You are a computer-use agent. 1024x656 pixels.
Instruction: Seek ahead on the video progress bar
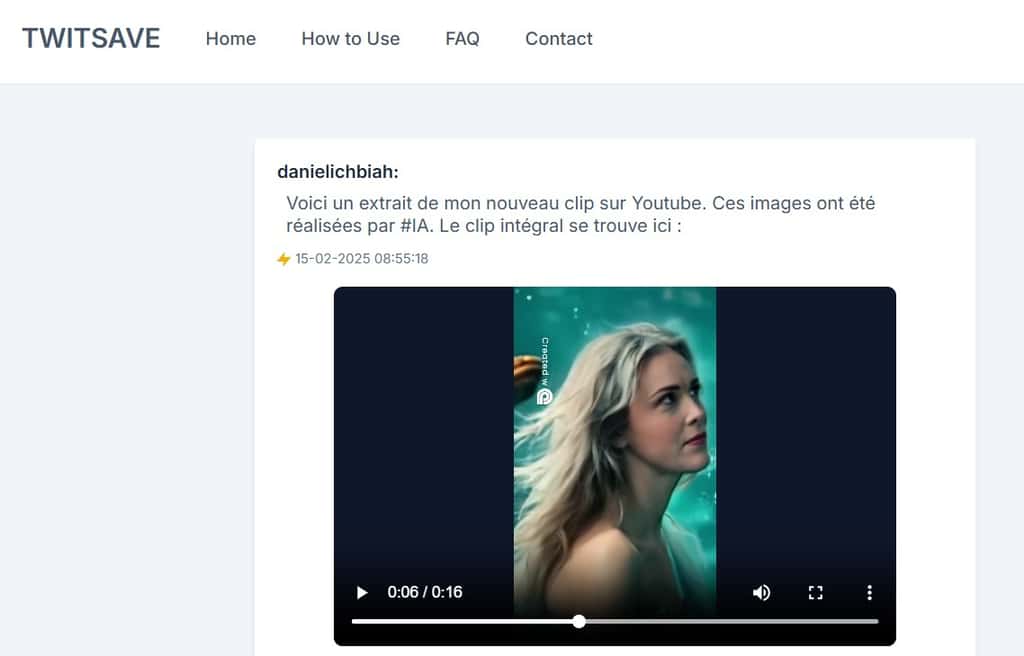(700, 620)
